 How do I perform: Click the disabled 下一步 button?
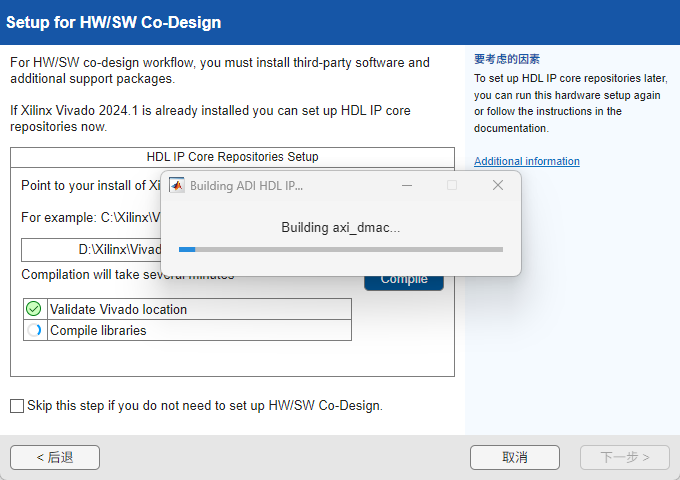point(625,457)
